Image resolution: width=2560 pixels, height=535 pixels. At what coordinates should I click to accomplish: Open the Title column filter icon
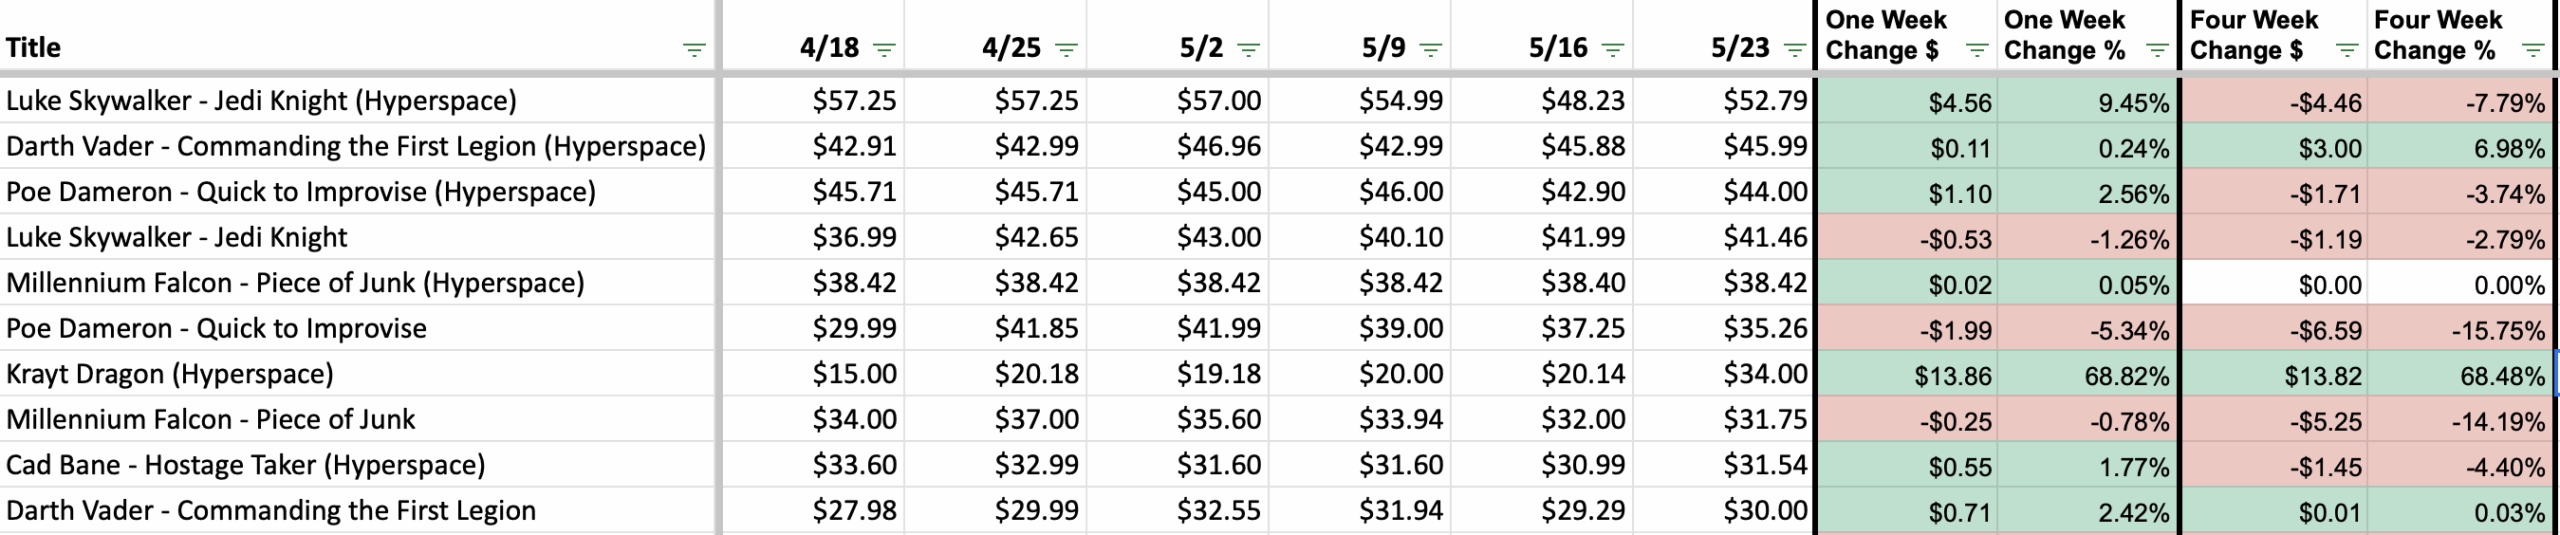(693, 50)
